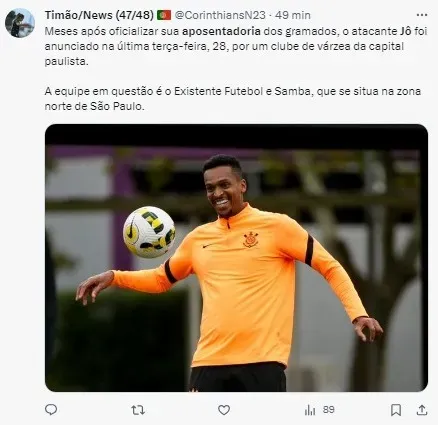Open the Timão/News profile avatar

click(20, 23)
